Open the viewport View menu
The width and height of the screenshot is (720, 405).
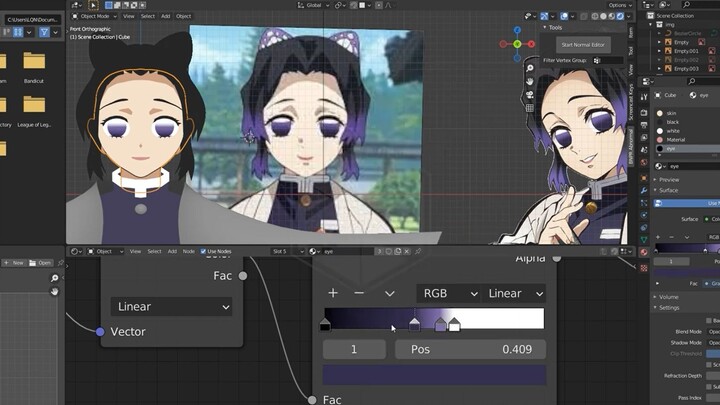click(129, 16)
